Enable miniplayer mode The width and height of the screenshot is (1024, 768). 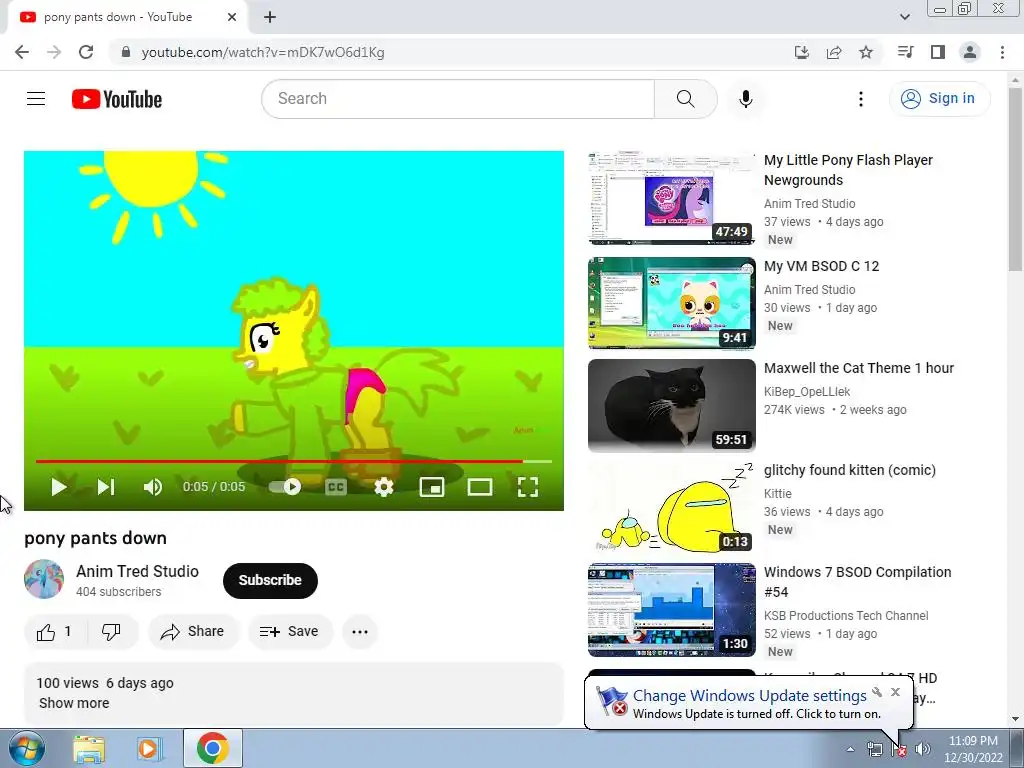[432, 487]
